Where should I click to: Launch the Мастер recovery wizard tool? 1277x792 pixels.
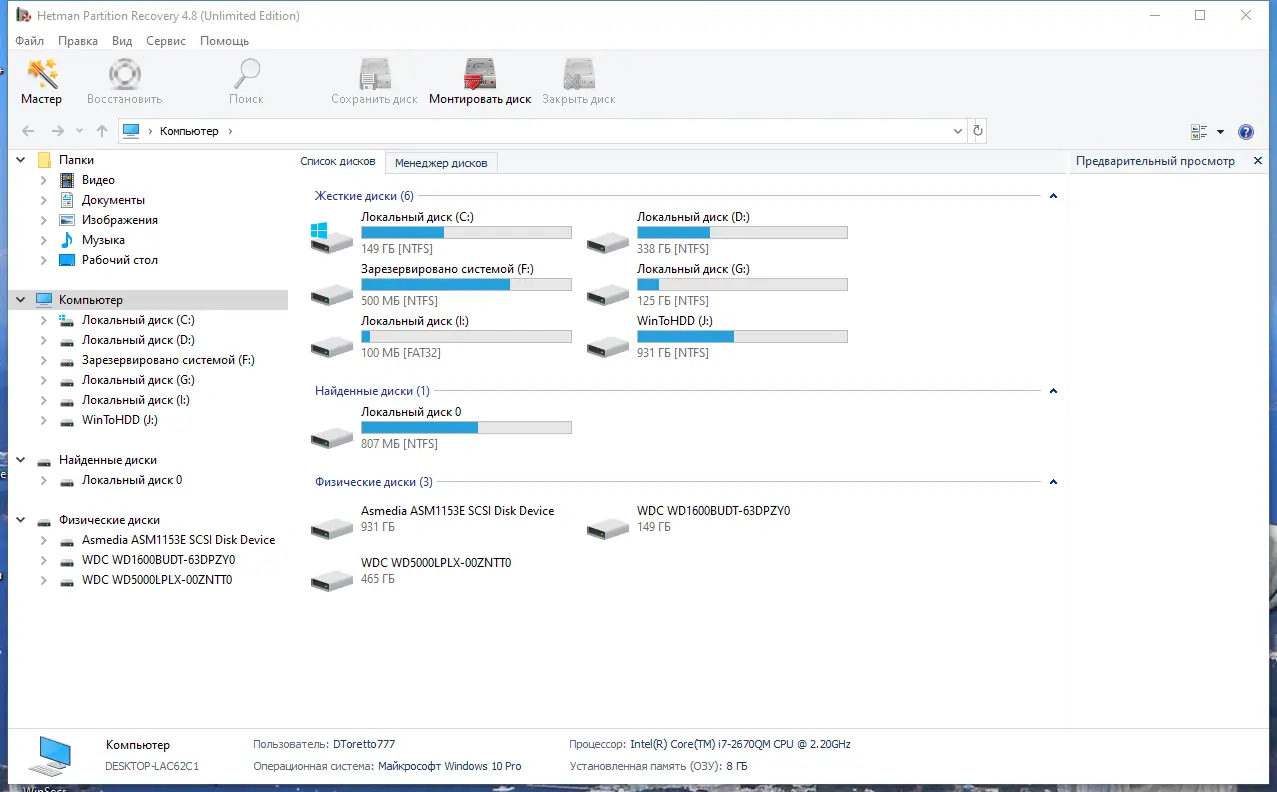pyautogui.click(x=41, y=80)
